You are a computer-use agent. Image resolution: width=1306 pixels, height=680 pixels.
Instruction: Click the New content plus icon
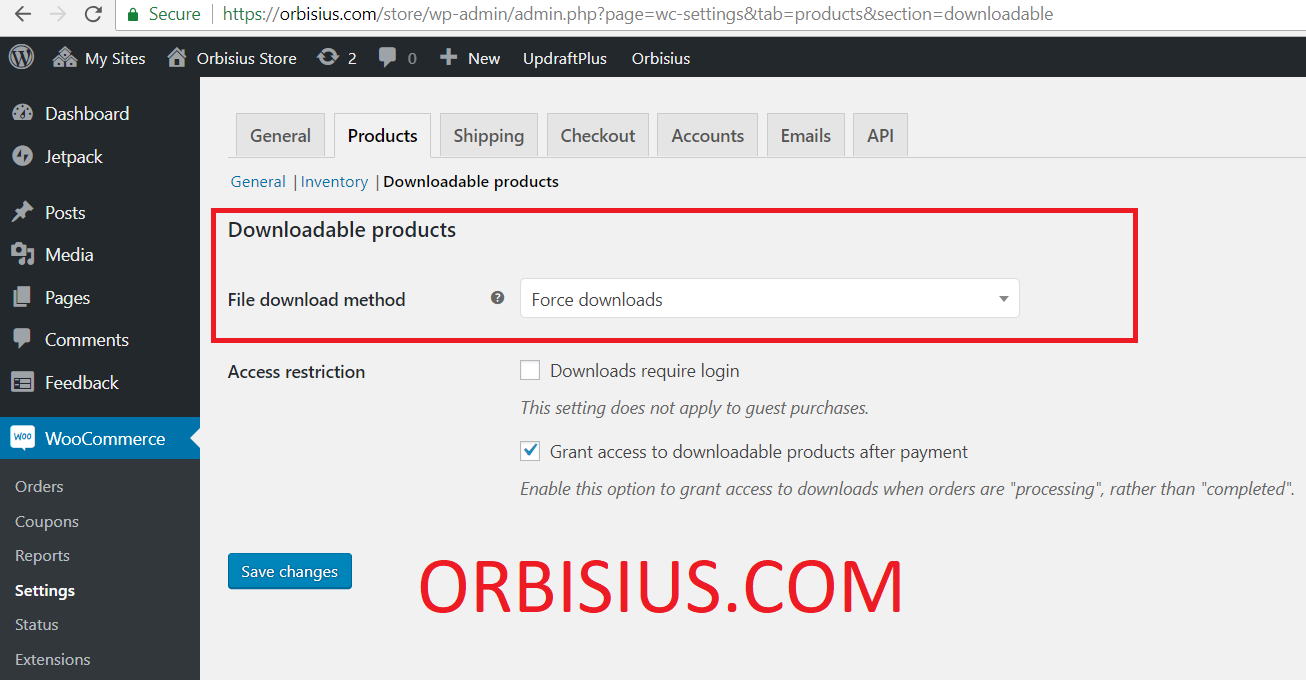(x=449, y=58)
